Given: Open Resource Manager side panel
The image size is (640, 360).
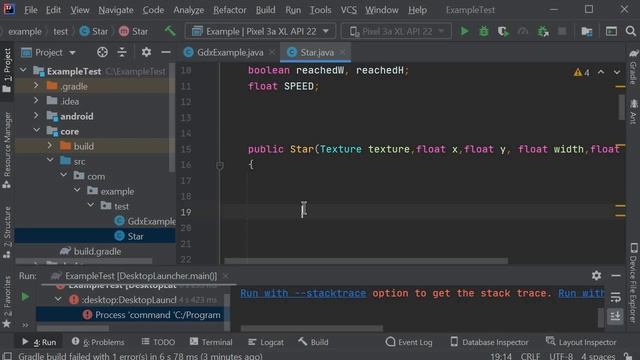Looking at the screenshot, I should click(x=7, y=150).
